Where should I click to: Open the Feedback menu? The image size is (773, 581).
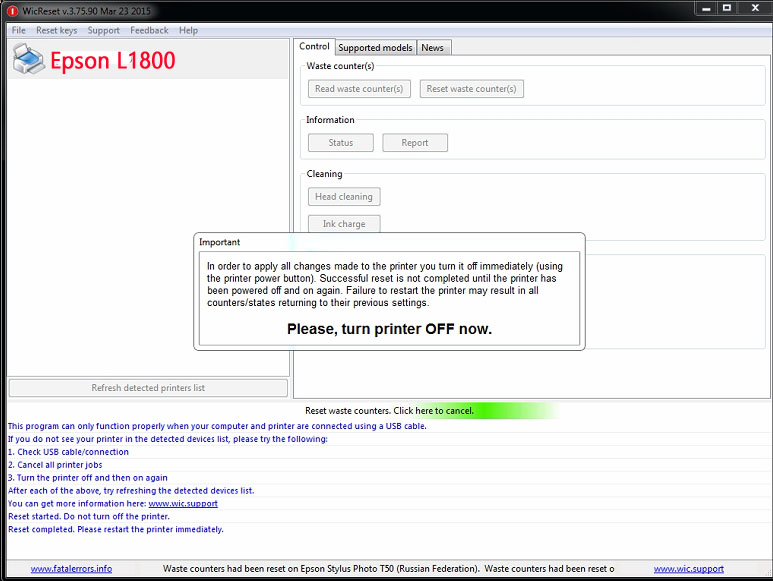(149, 31)
